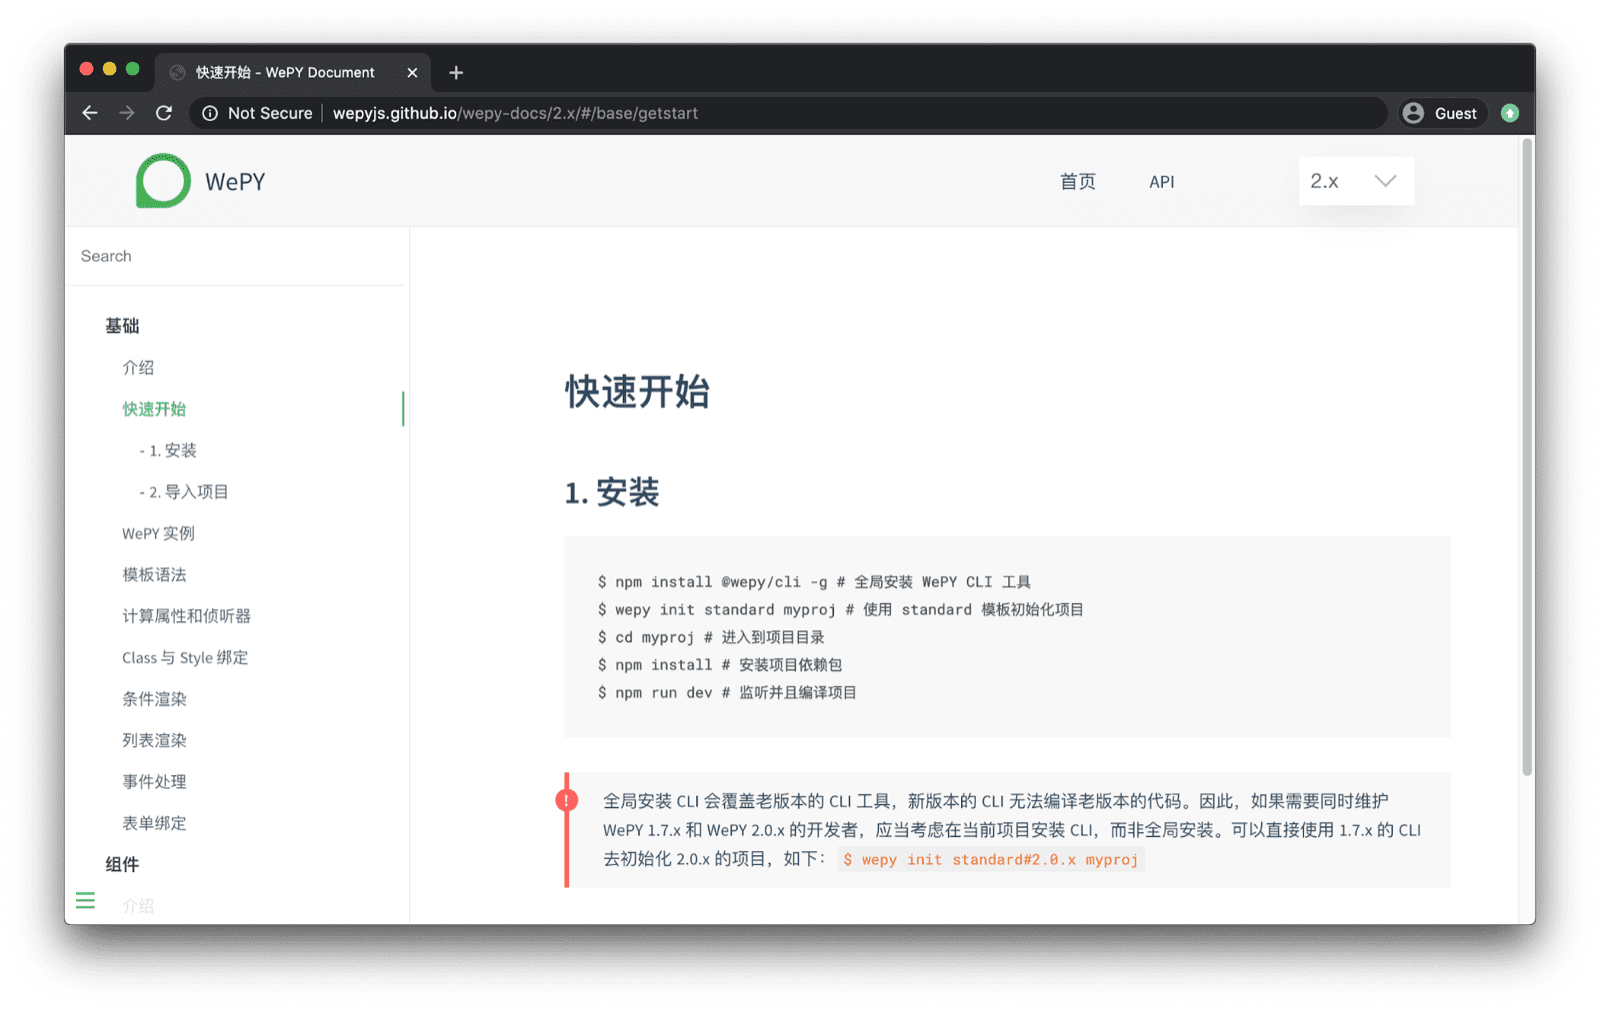Click the forward navigation arrow
Viewport: 1600px width, 1010px height.
pyautogui.click(x=127, y=113)
